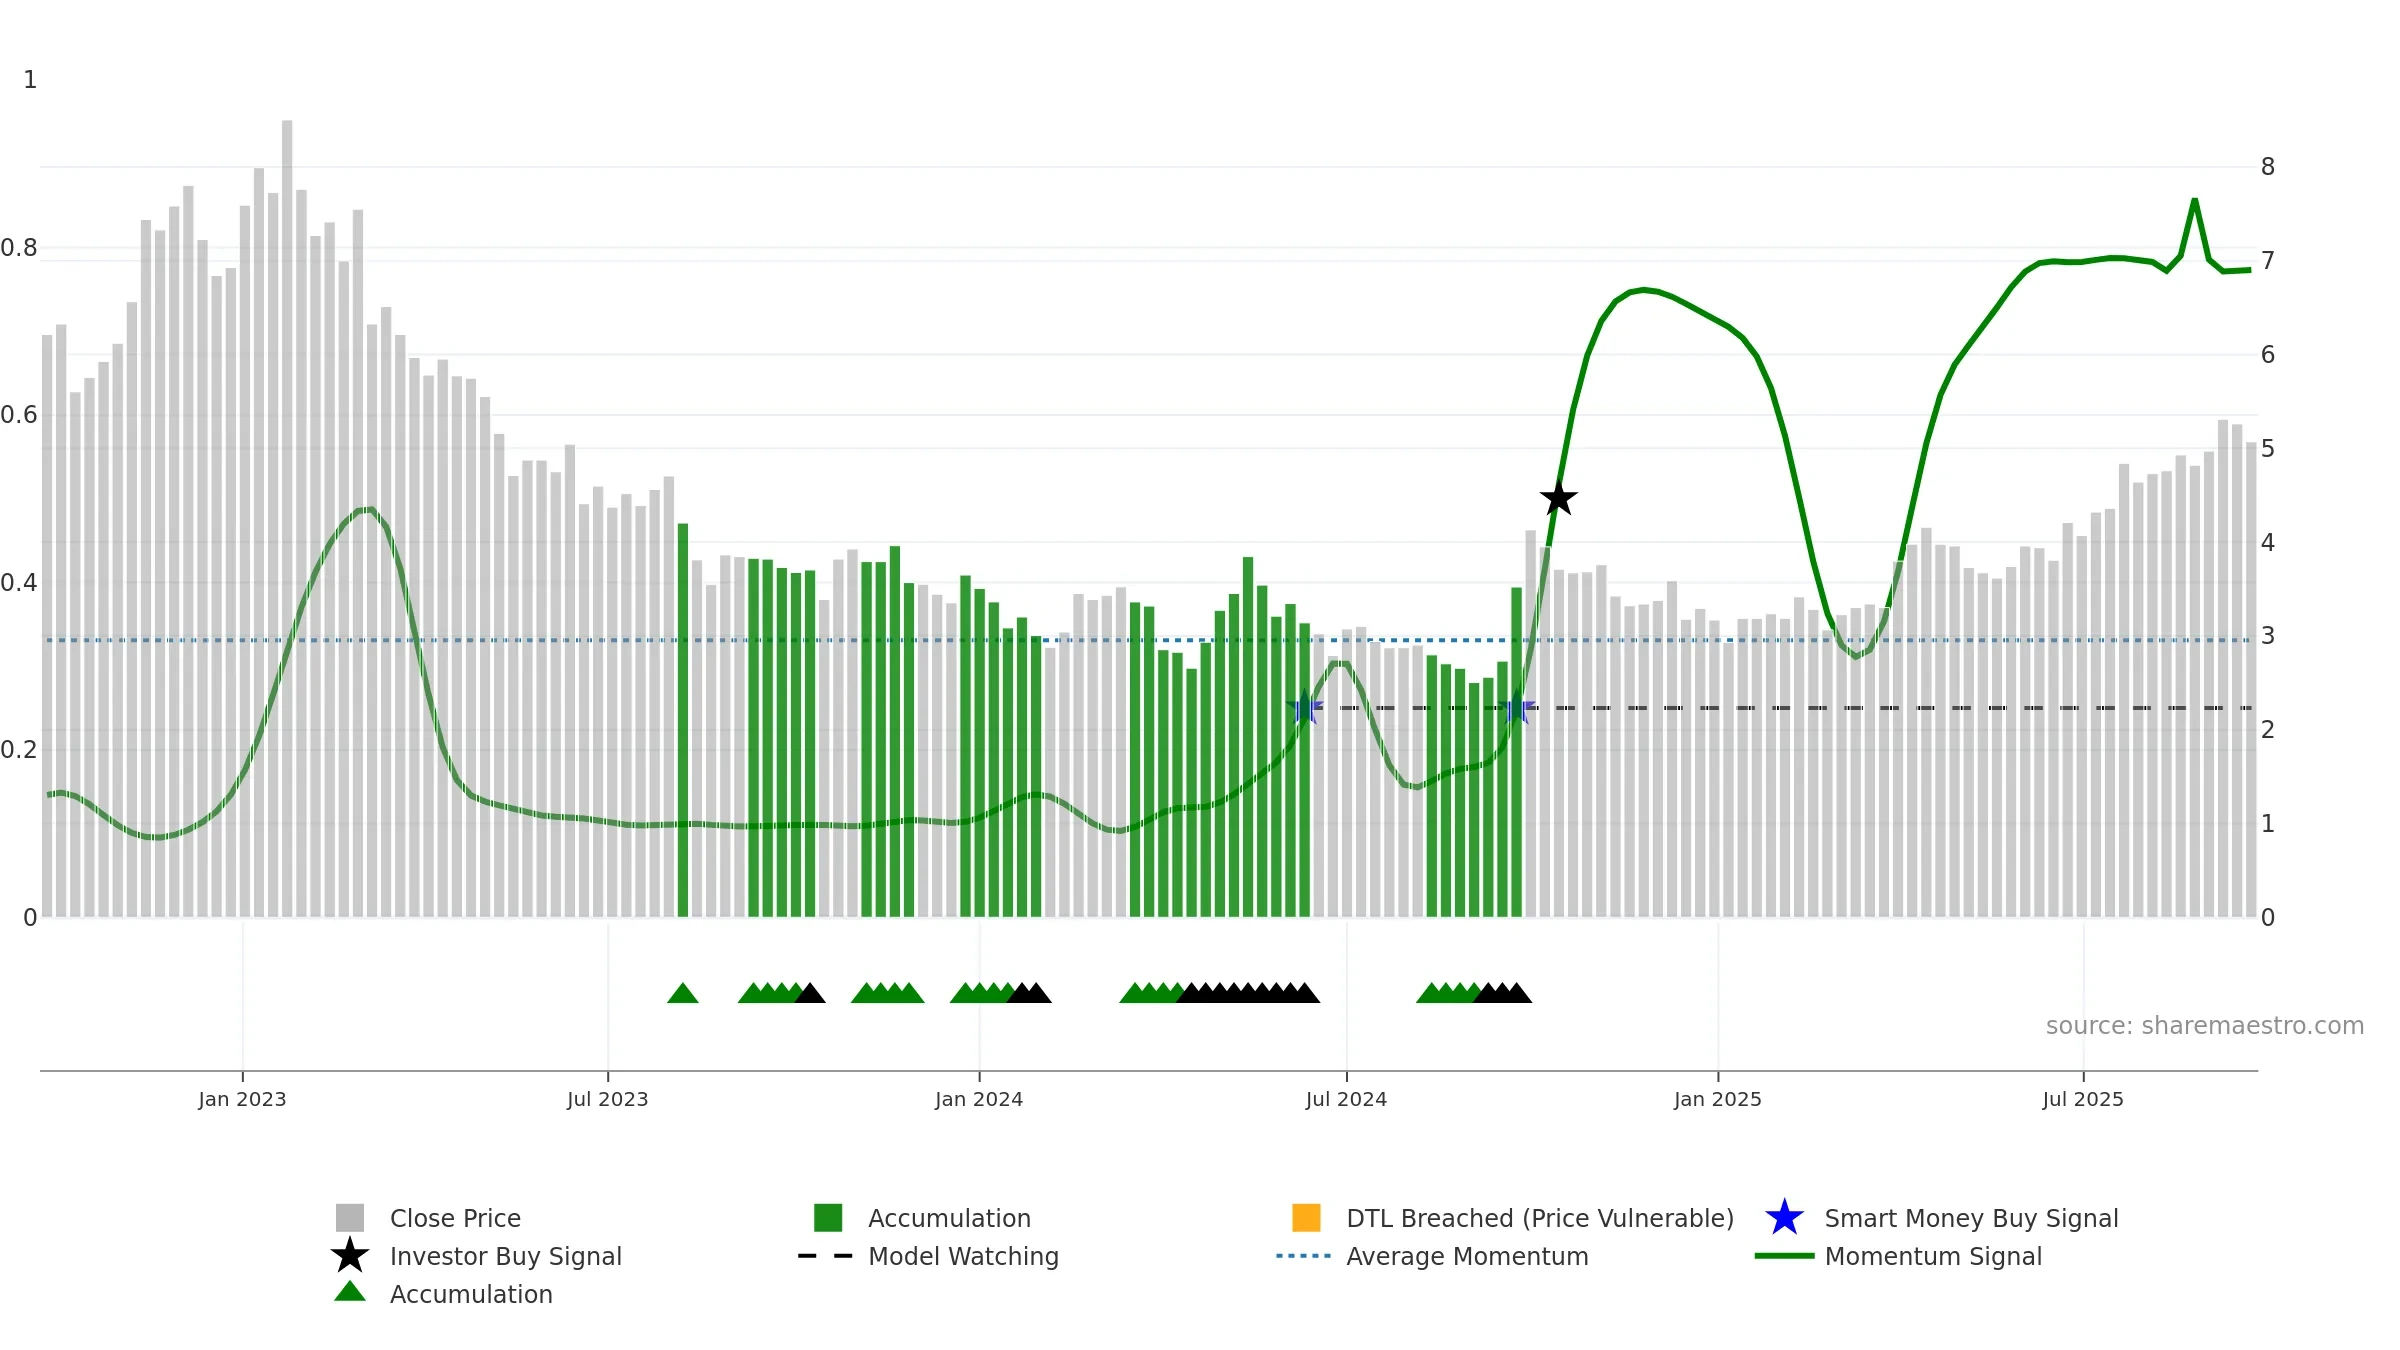
Task: Click the Jan 2023 axis label
Action: (242, 1100)
